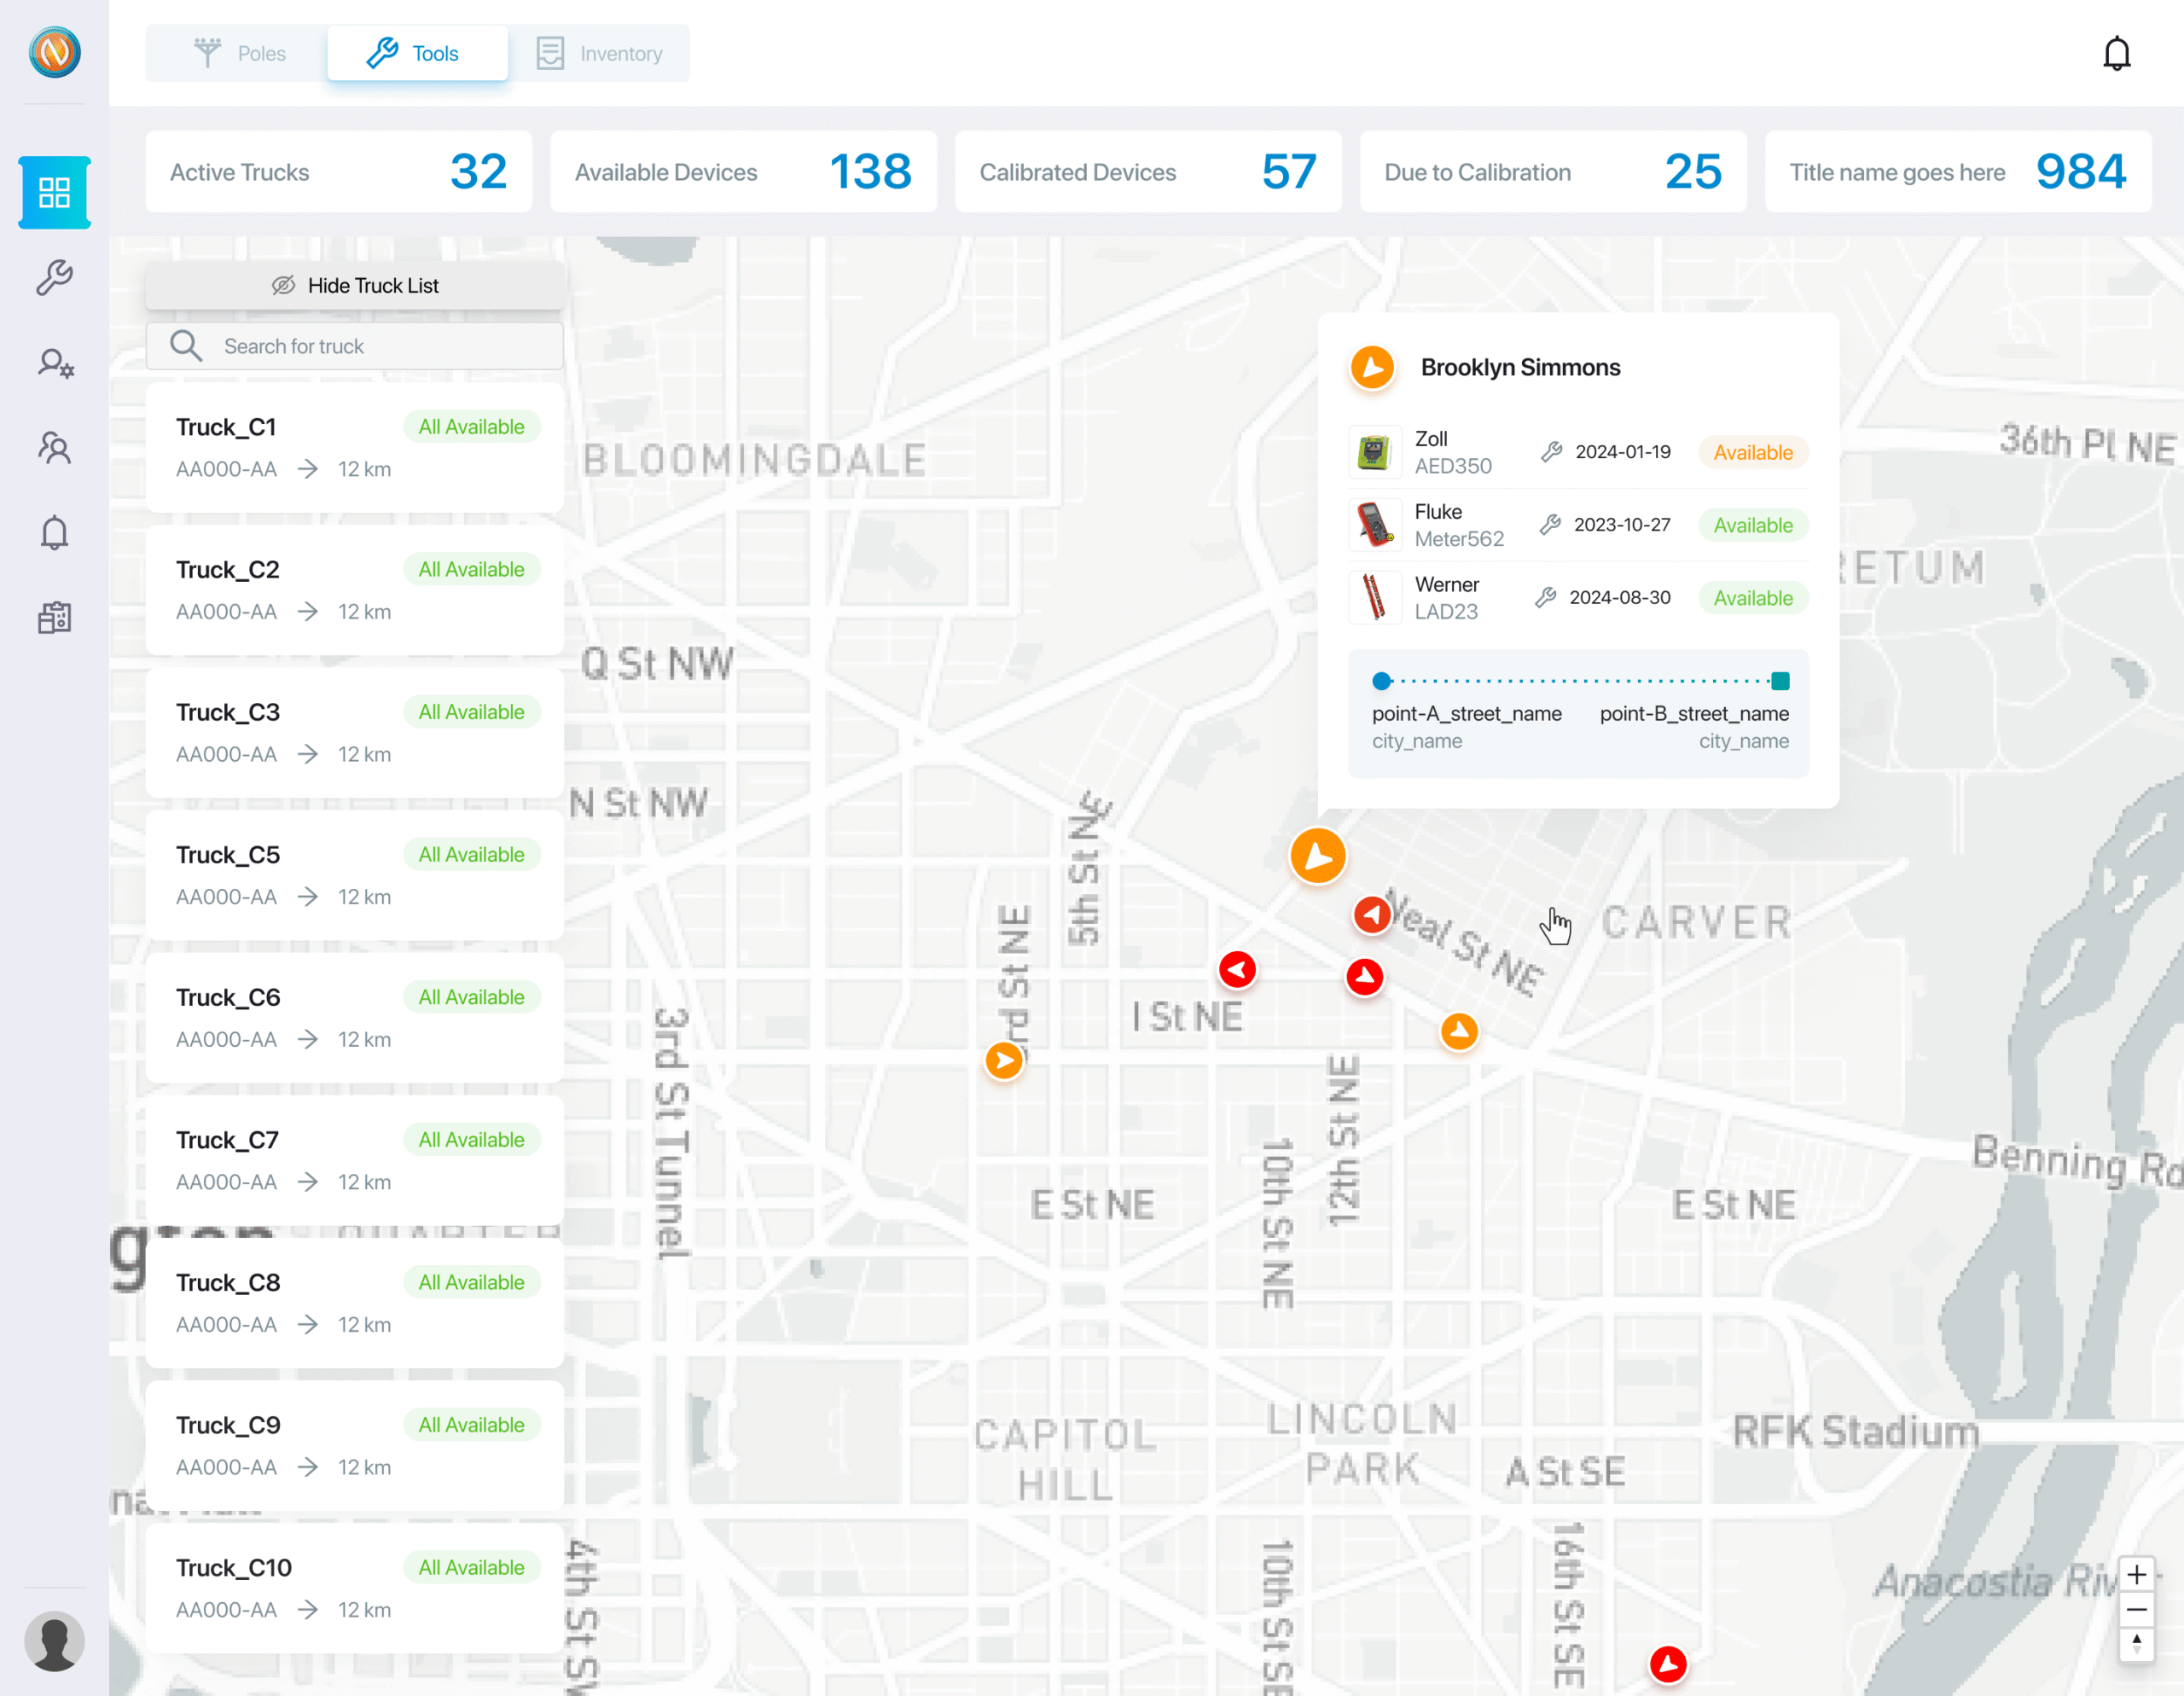Screen dimensions: 2184x1696
Task: Switch to the Inventory tab
Action: click(602, 53)
